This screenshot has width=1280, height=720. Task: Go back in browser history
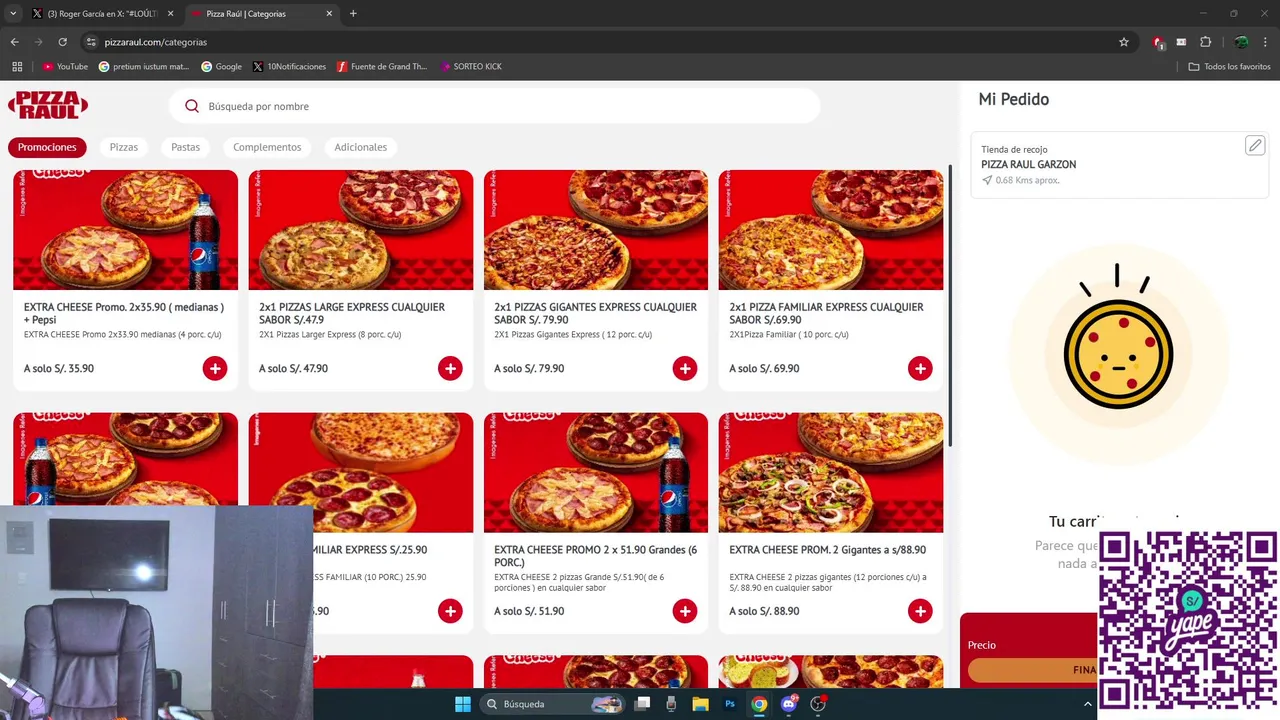coord(14,42)
